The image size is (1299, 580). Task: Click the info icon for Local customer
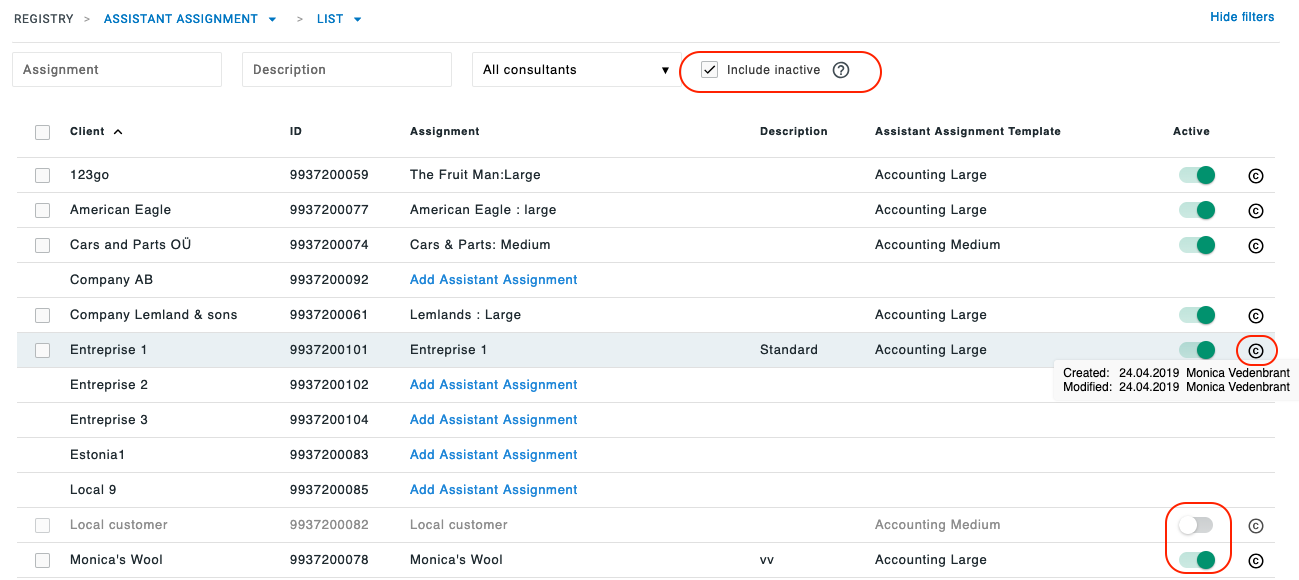point(1256,526)
